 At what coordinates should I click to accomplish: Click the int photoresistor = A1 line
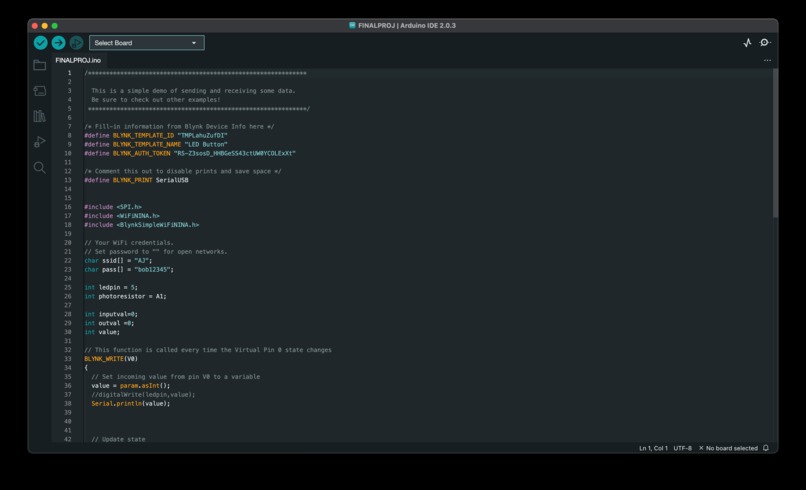tap(125, 296)
